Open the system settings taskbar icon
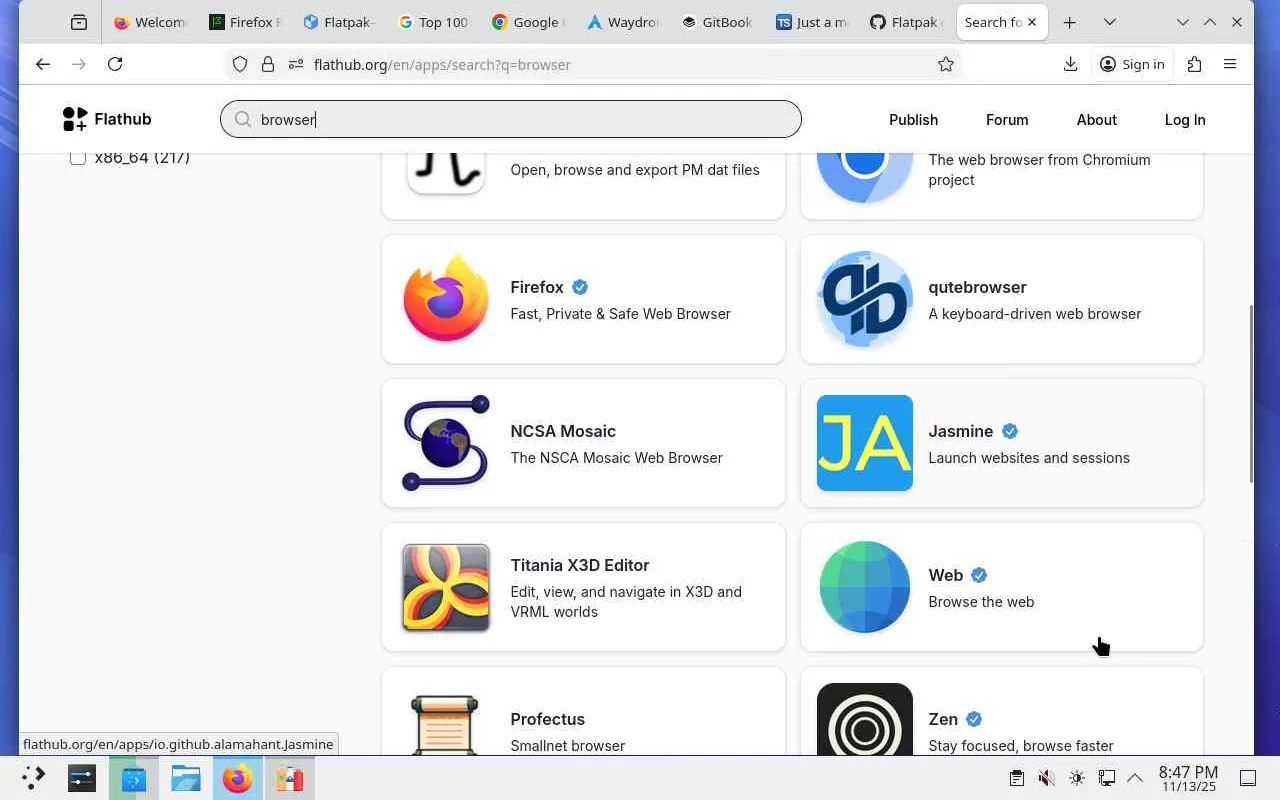 82,778
